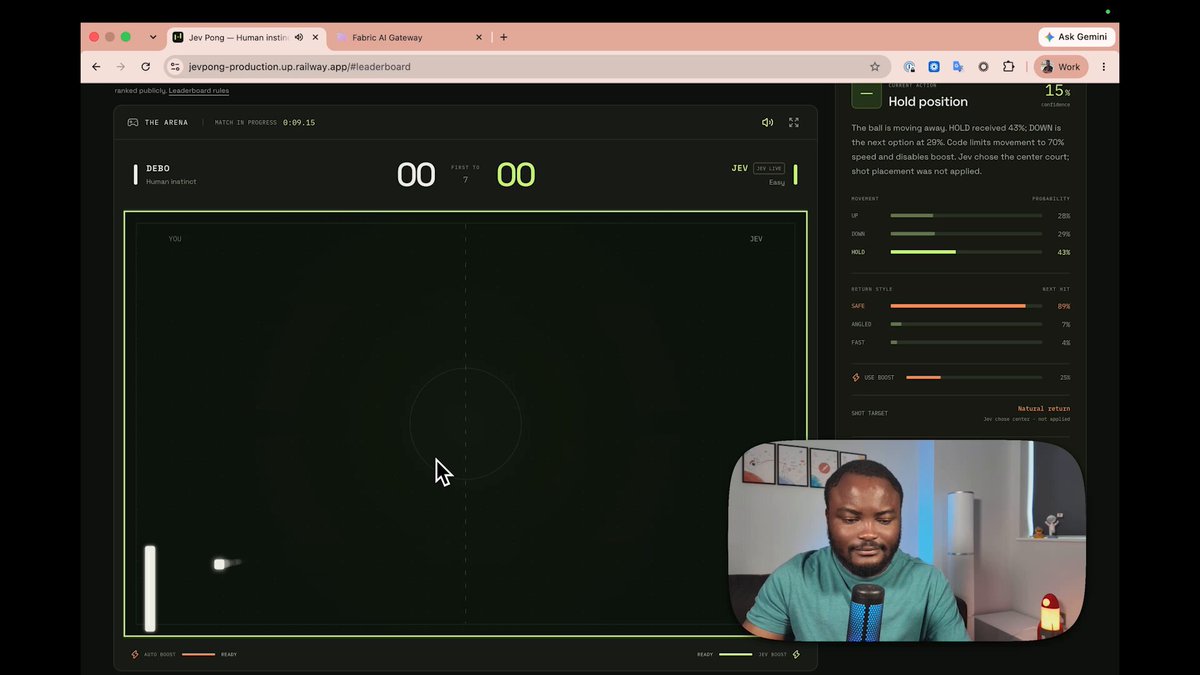Viewport: 1200px width, 675px height.
Task: Mute the arena sound with the speaker icon
Action: (x=767, y=122)
